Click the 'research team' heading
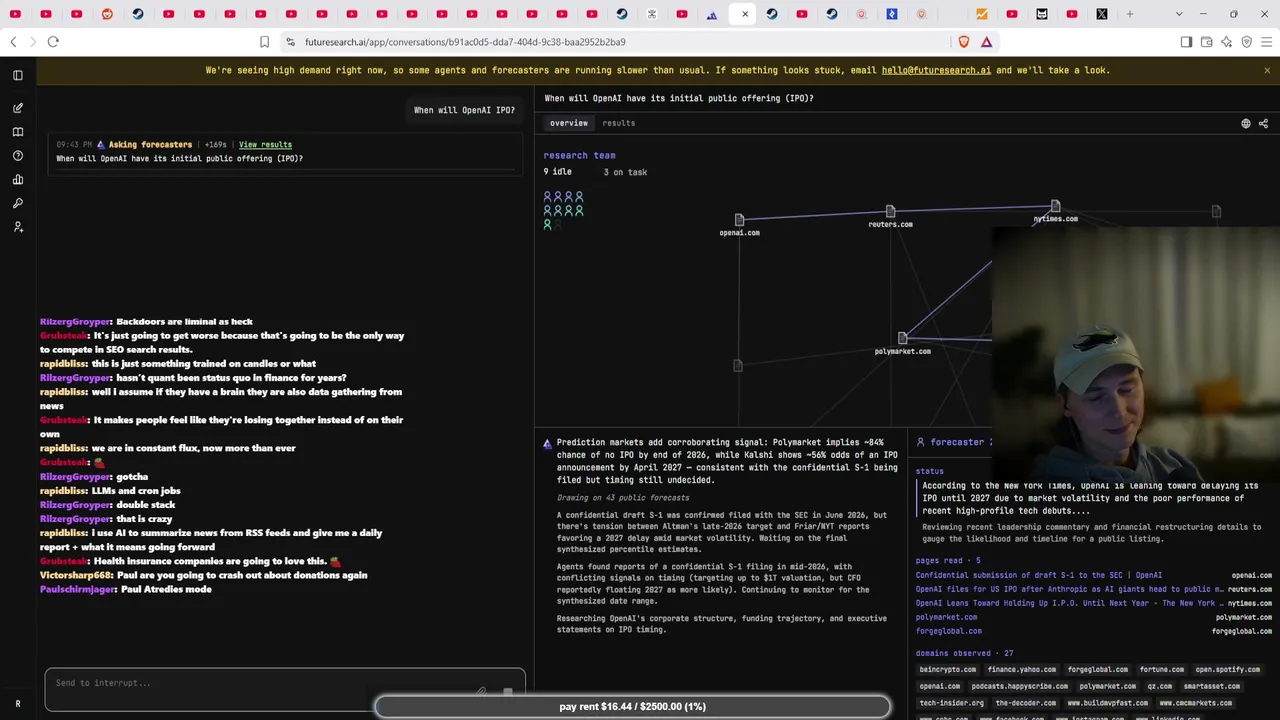Screen dimensions: 1280x720 [x=579, y=156]
